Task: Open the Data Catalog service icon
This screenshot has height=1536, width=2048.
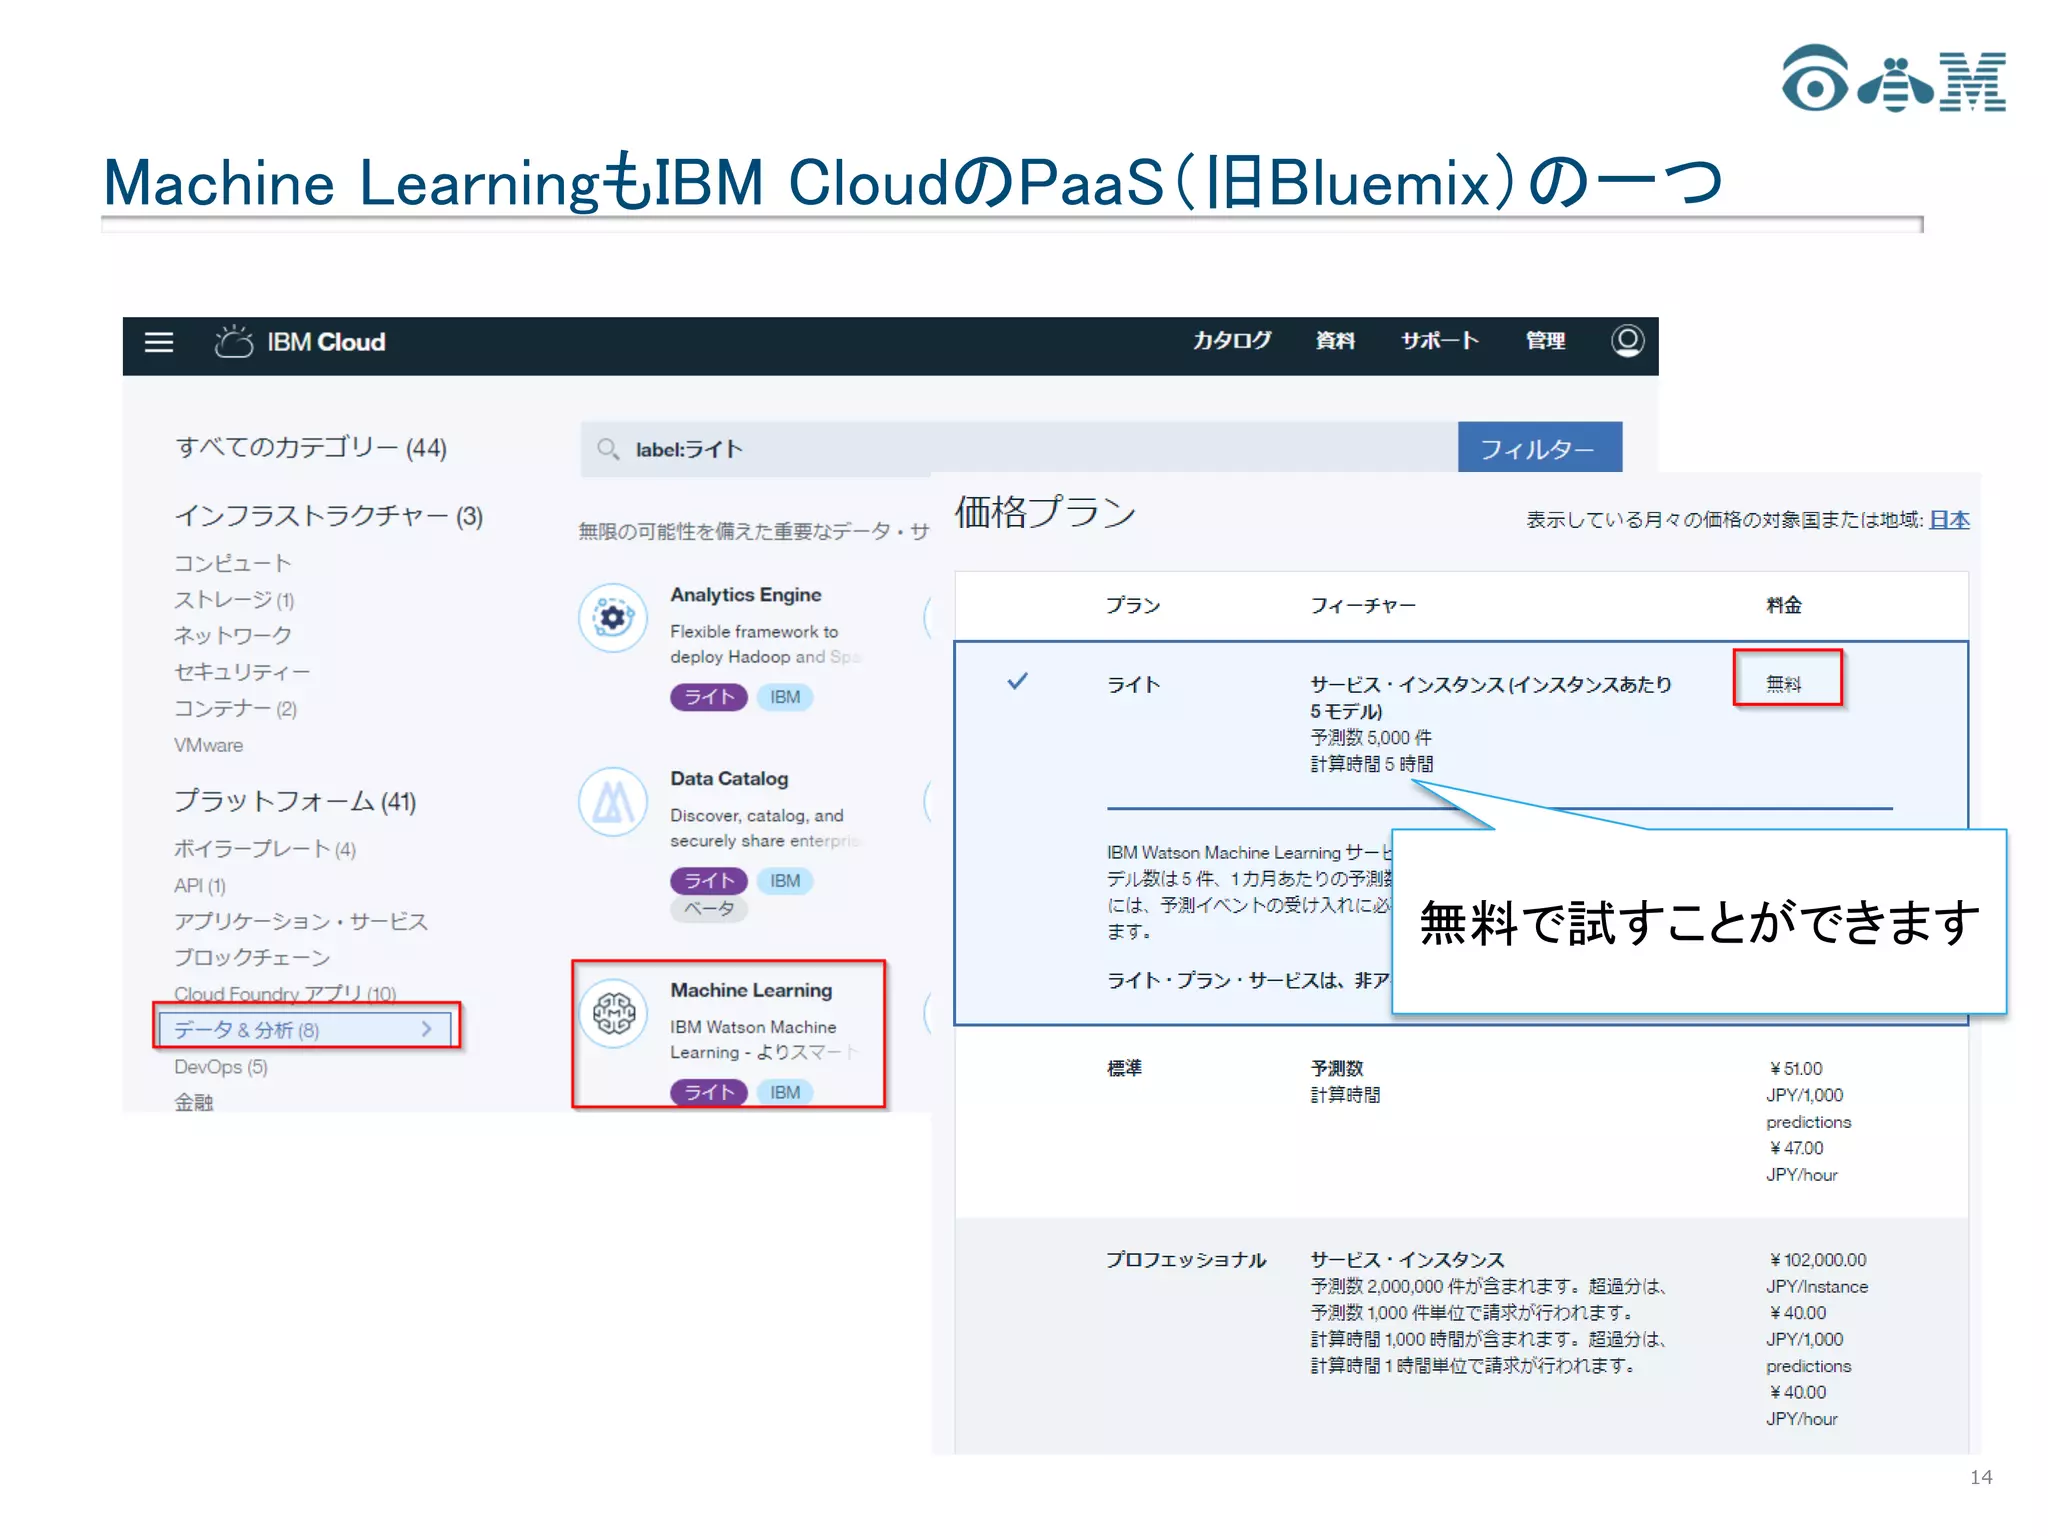Action: pyautogui.click(x=613, y=802)
